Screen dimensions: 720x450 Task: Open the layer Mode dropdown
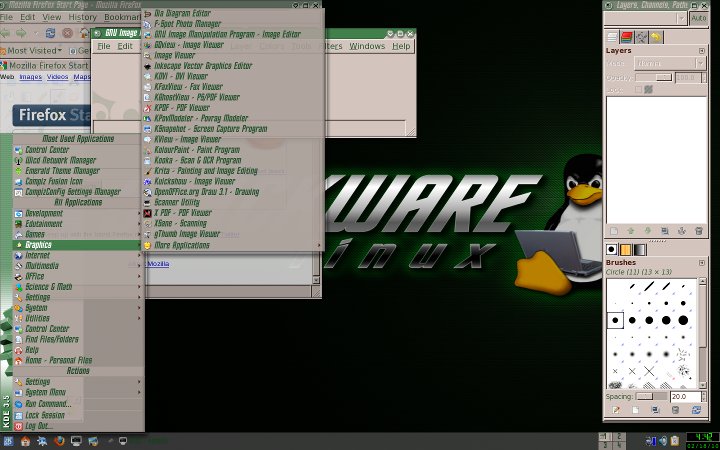[x=669, y=63]
